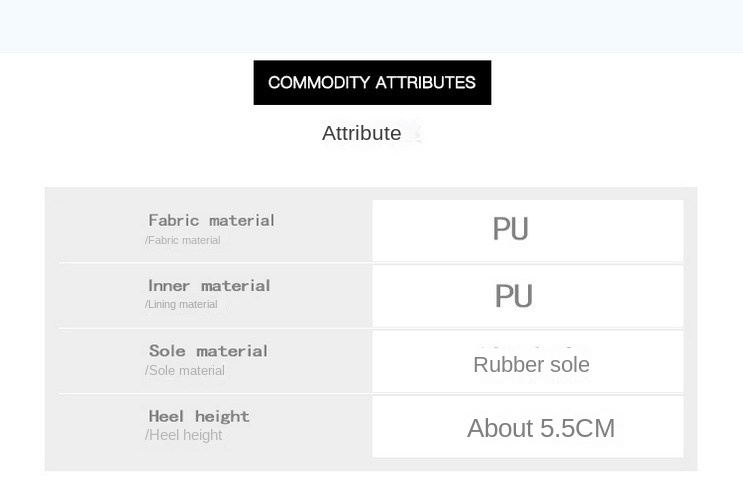
Task: Click PU value in Fabric material row
Action: (x=510, y=229)
